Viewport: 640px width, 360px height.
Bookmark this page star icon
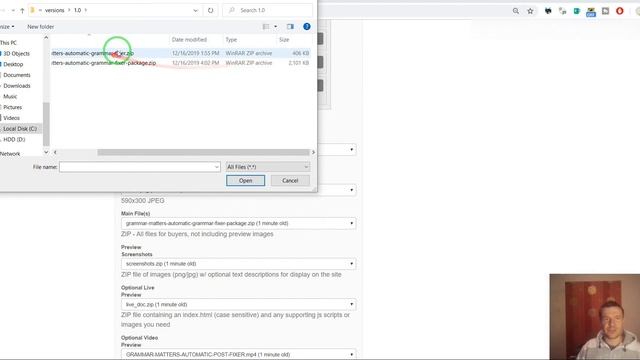[x=530, y=11]
